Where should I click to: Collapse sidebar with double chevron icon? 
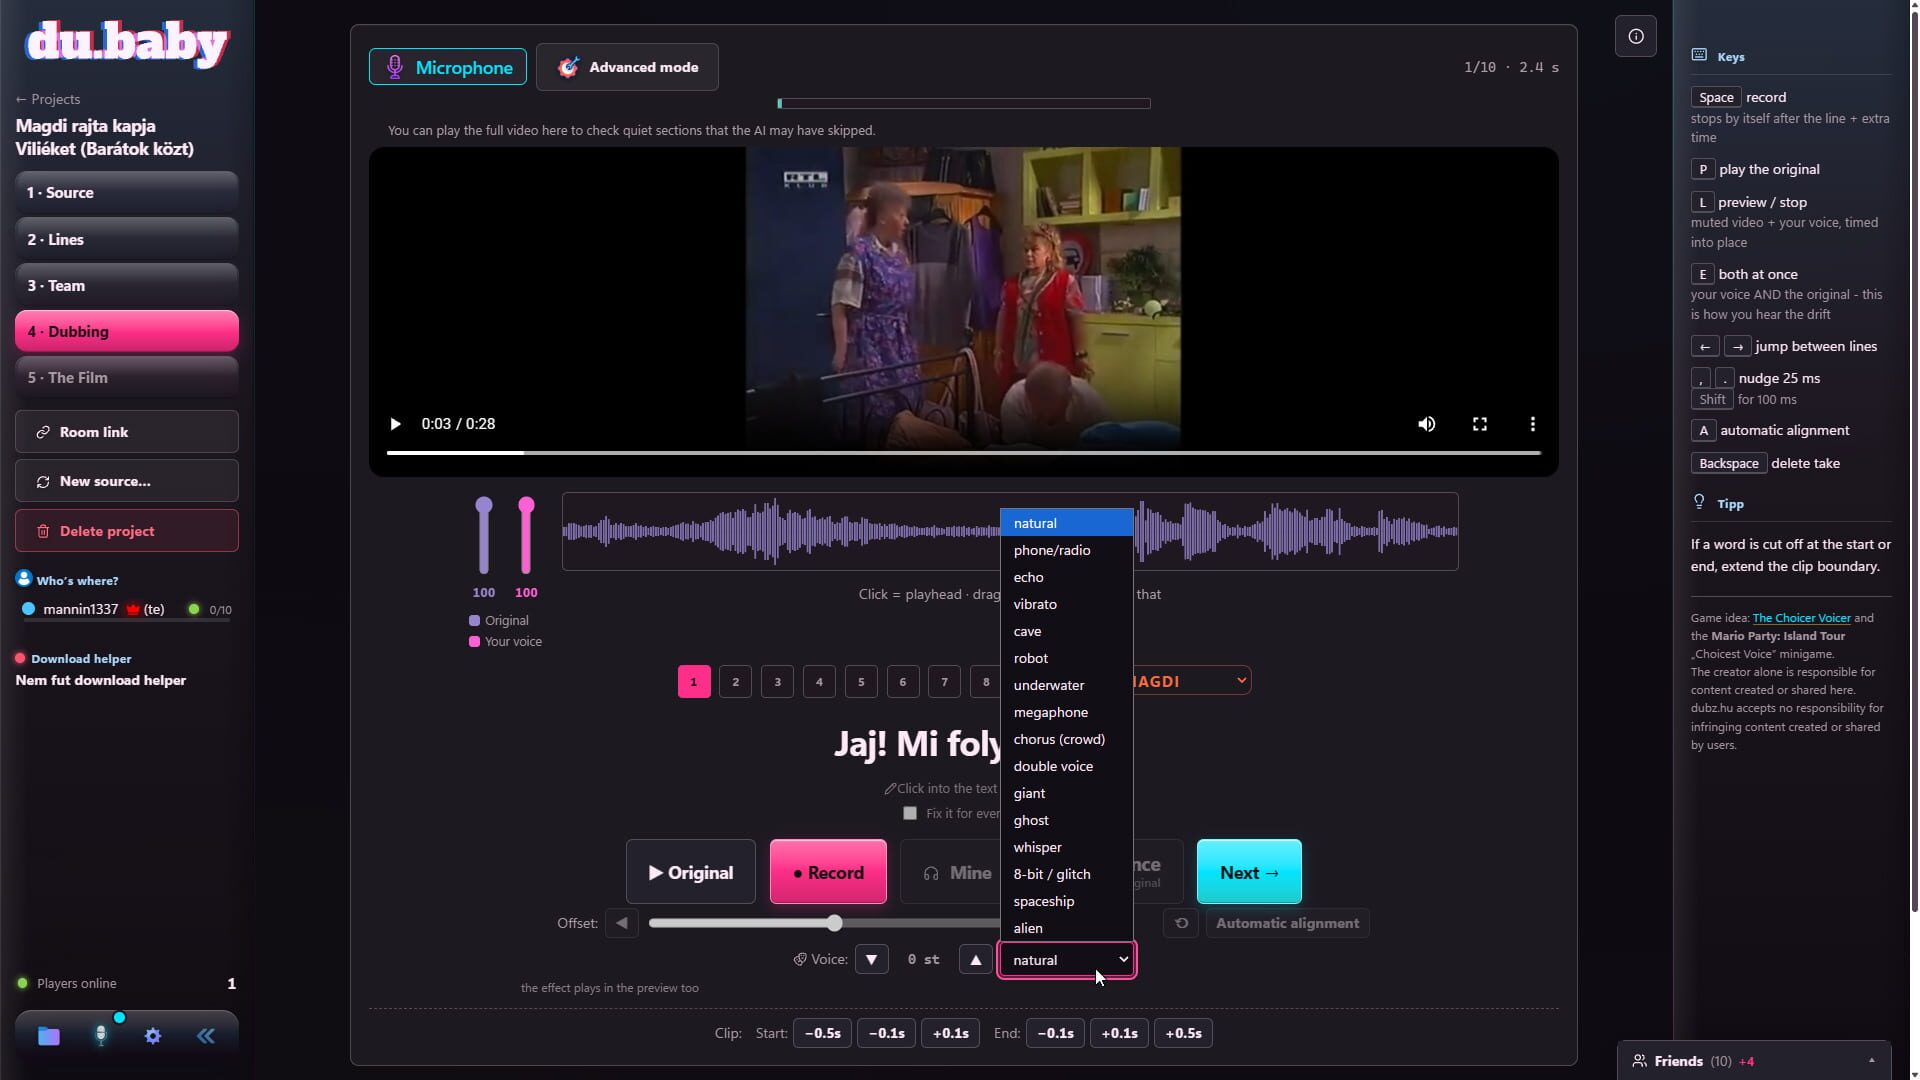206,1036
